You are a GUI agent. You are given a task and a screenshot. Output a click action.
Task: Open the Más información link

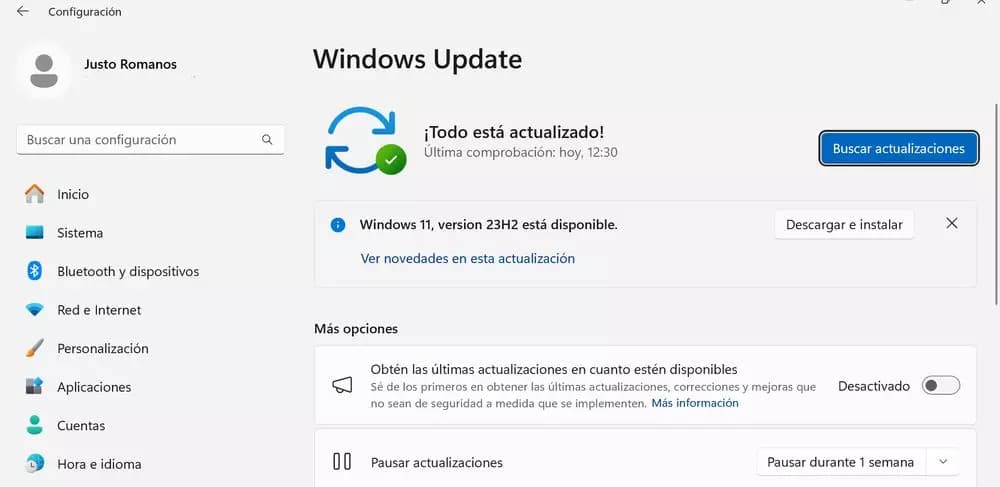tap(695, 403)
